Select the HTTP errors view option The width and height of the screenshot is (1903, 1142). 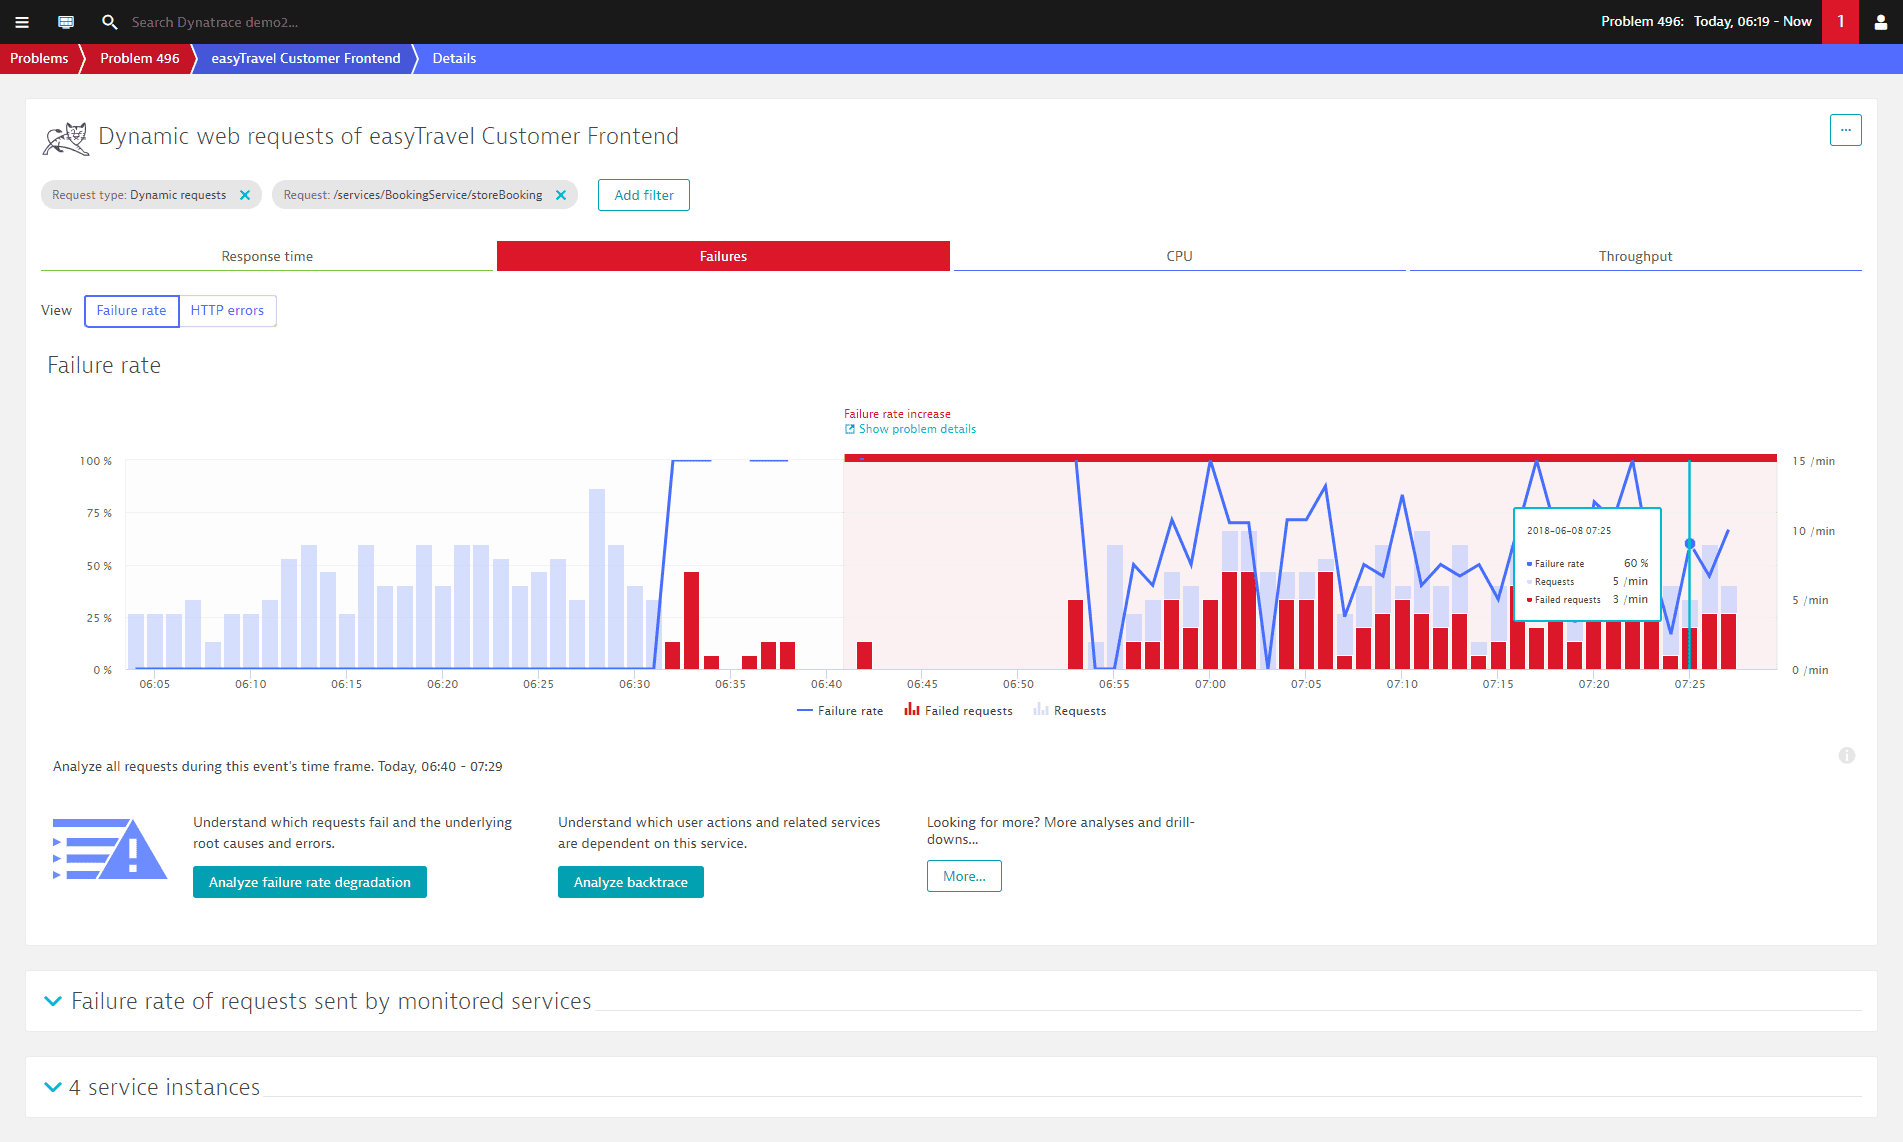(x=228, y=311)
